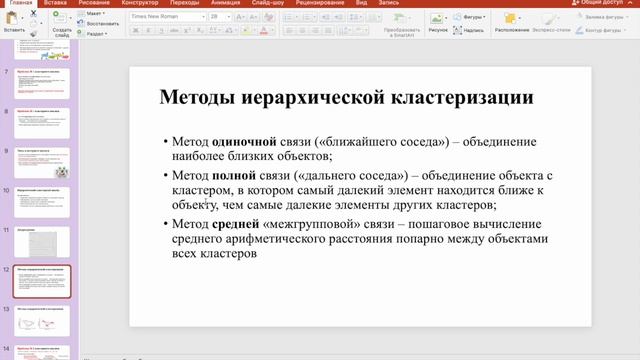Switch to the Вставка tab
Image resolution: width=640 pixels, height=360 pixels.
coord(55,3)
